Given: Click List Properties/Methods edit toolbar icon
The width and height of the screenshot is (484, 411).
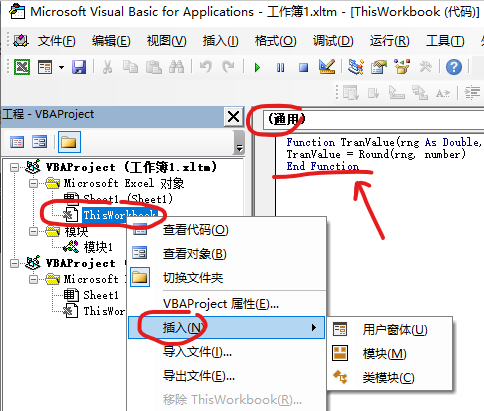Looking at the screenshot, I should [x=350, y=93].
